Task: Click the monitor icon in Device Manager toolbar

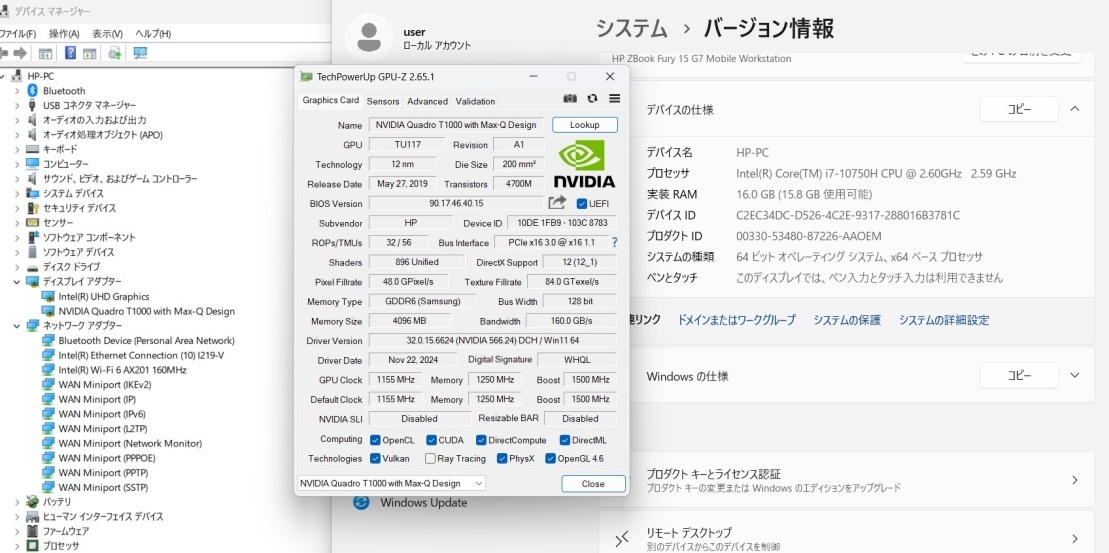Action: pyautogui.click(x=140, y=53)
